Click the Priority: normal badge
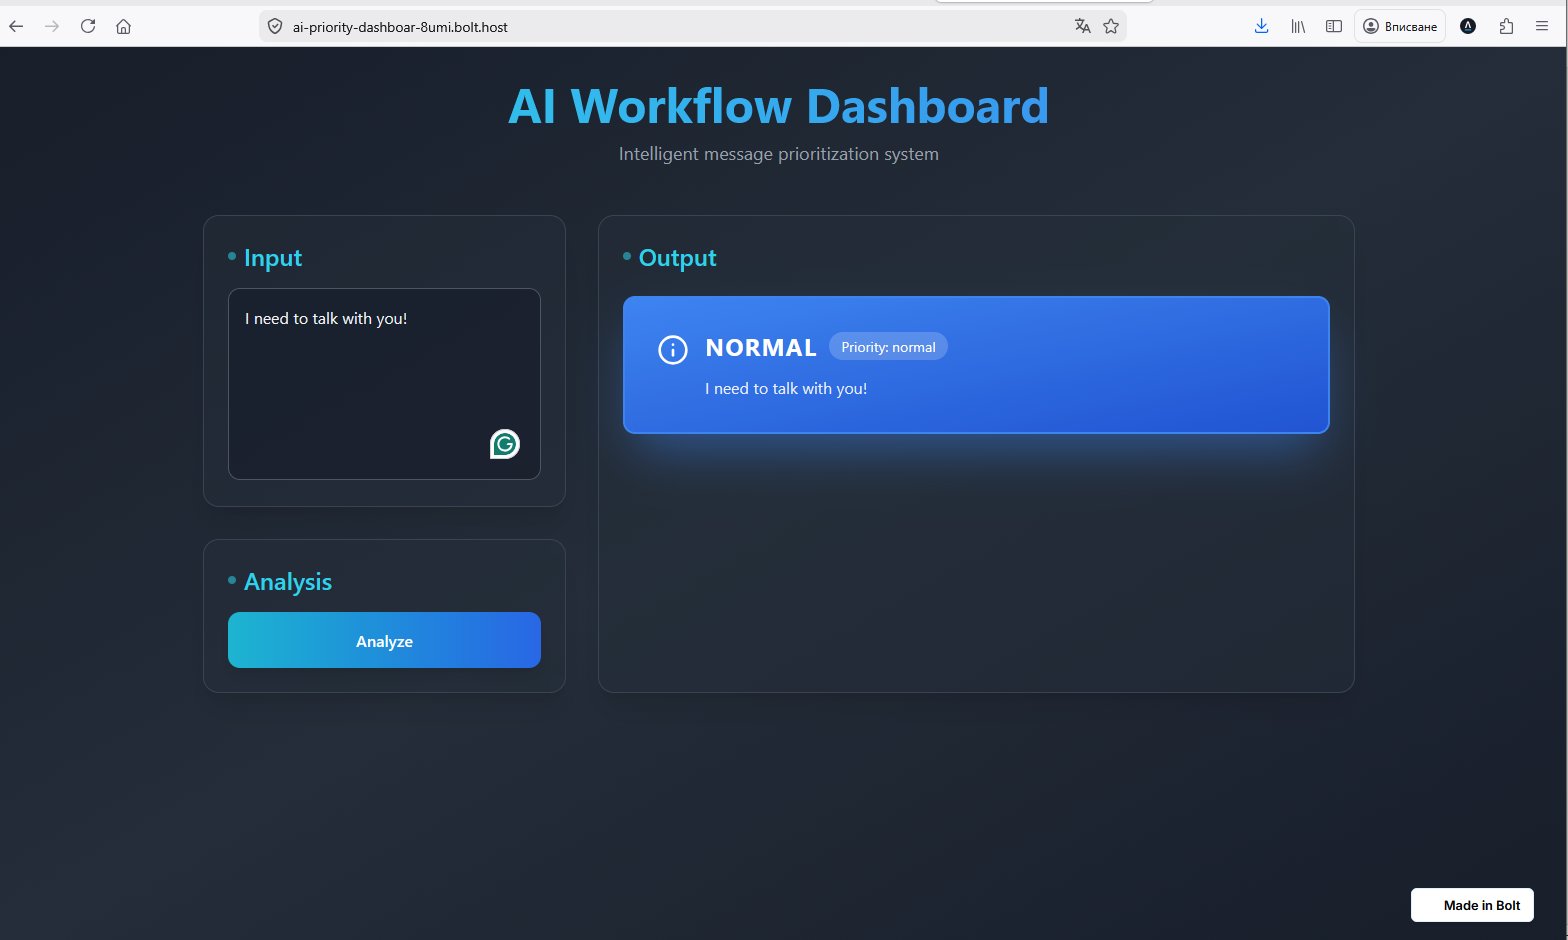Screen dimensions: 1568x940 click(888, 347)
